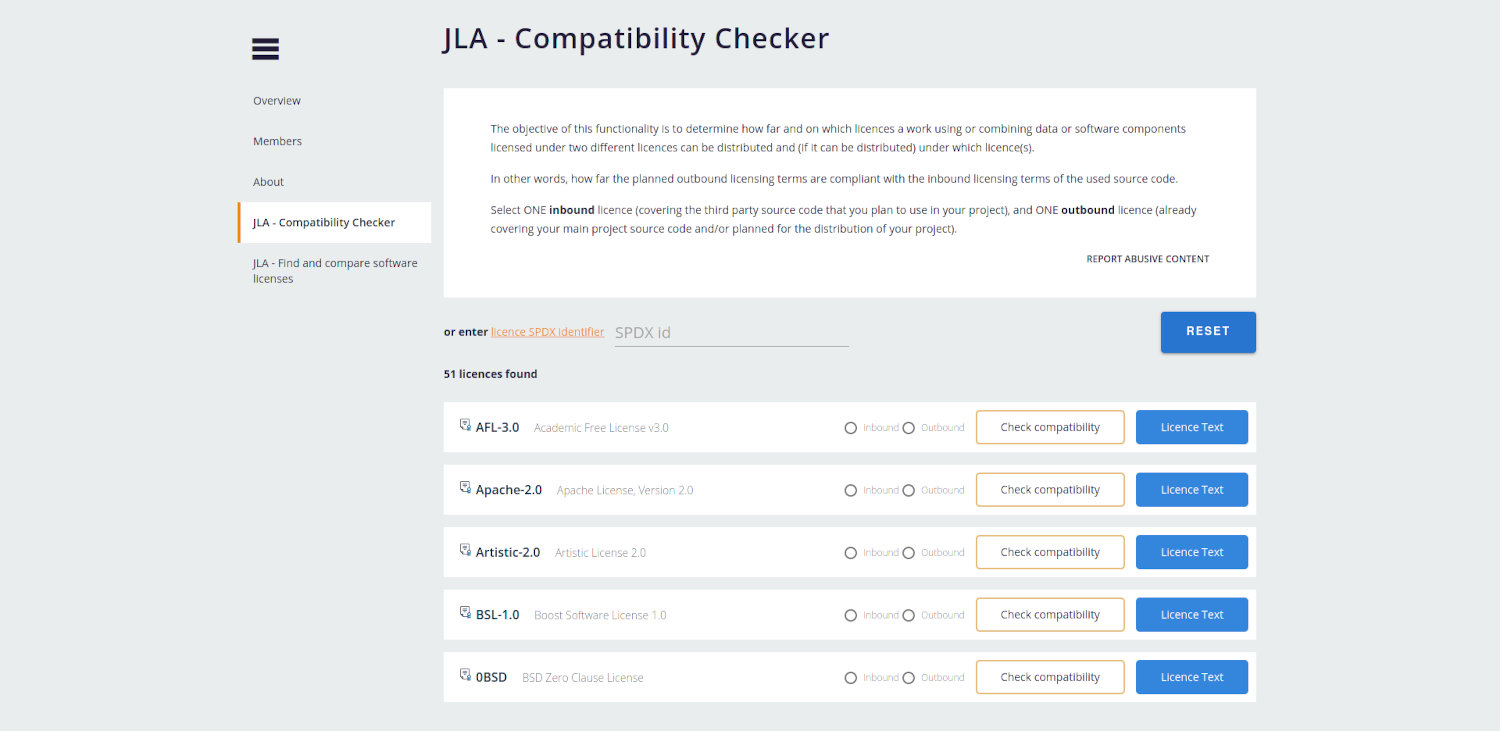The width and height of the screenshot is (1500, 731).
Task: Open the About page
Action: (268, 181)
